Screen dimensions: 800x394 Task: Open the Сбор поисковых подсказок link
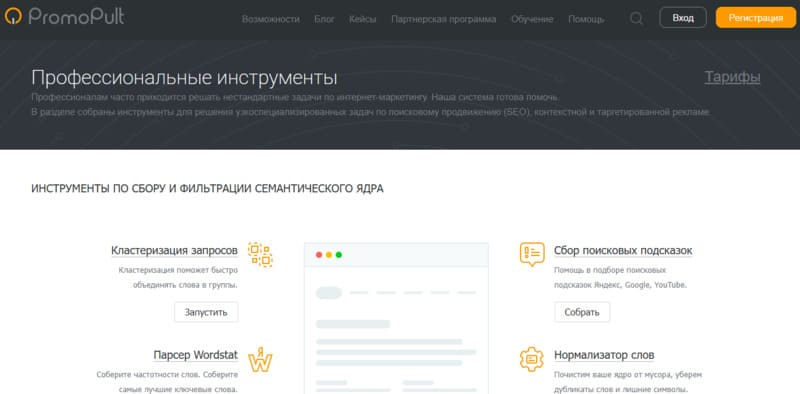(623, 251)
